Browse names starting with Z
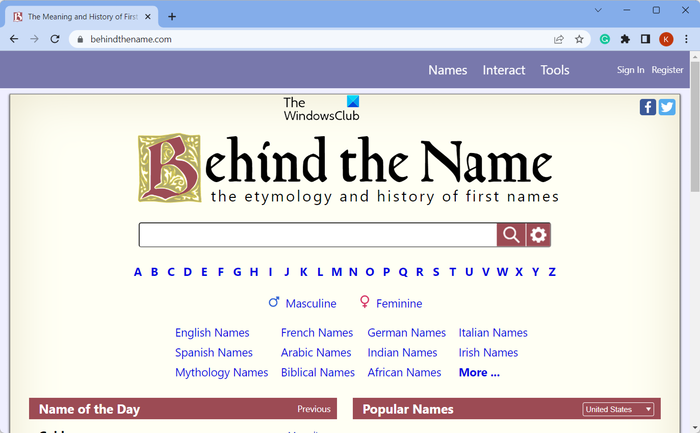This screenshot has width=700, height=433. [552, 272]
